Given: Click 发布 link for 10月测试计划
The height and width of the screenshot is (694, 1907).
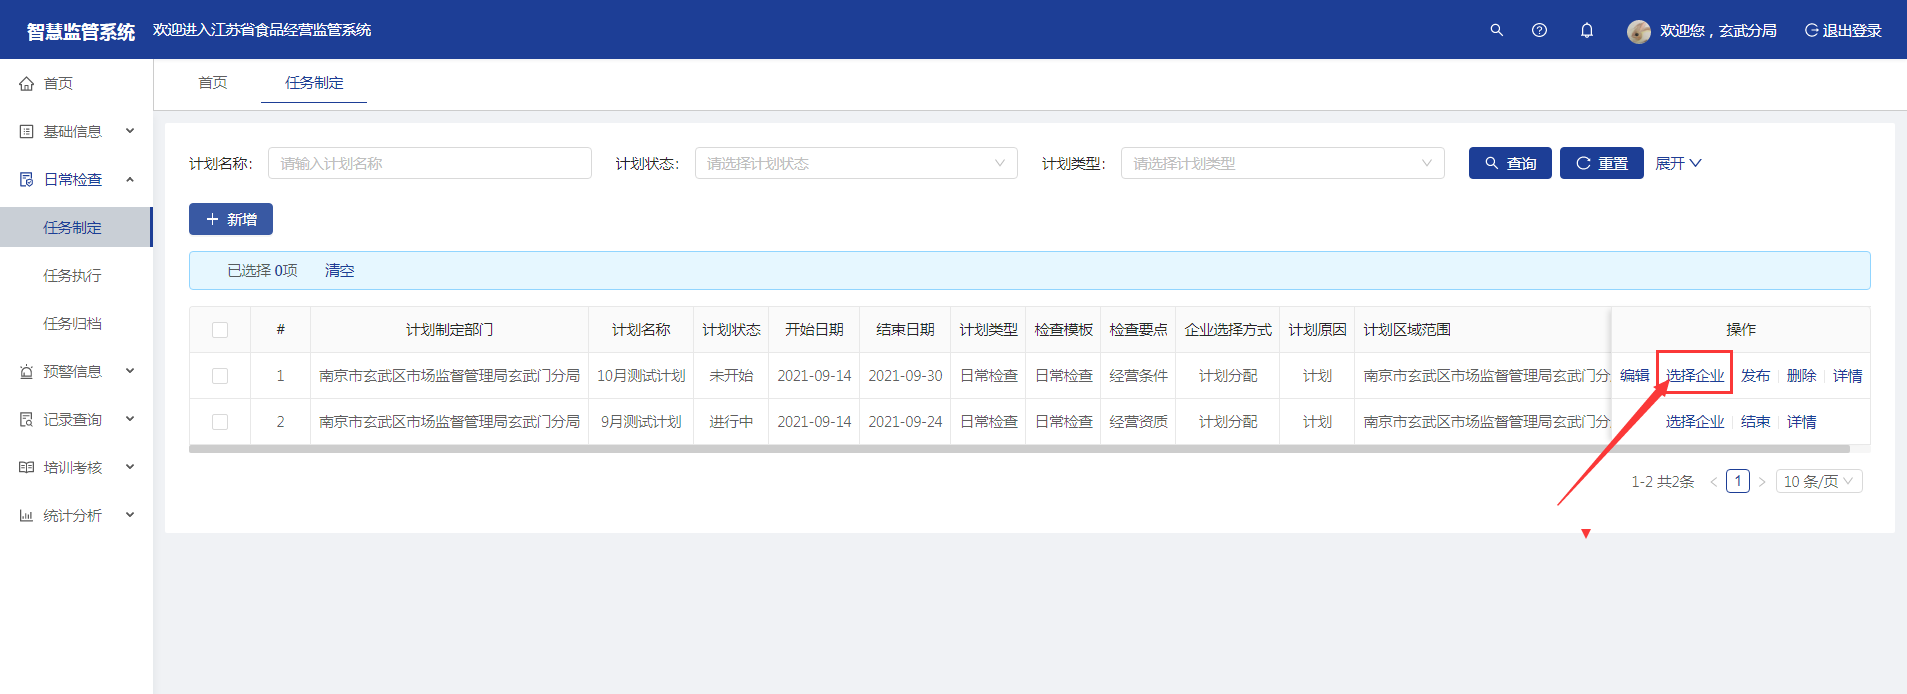Looking at the screenshot, I should (x=1754, y=376).
